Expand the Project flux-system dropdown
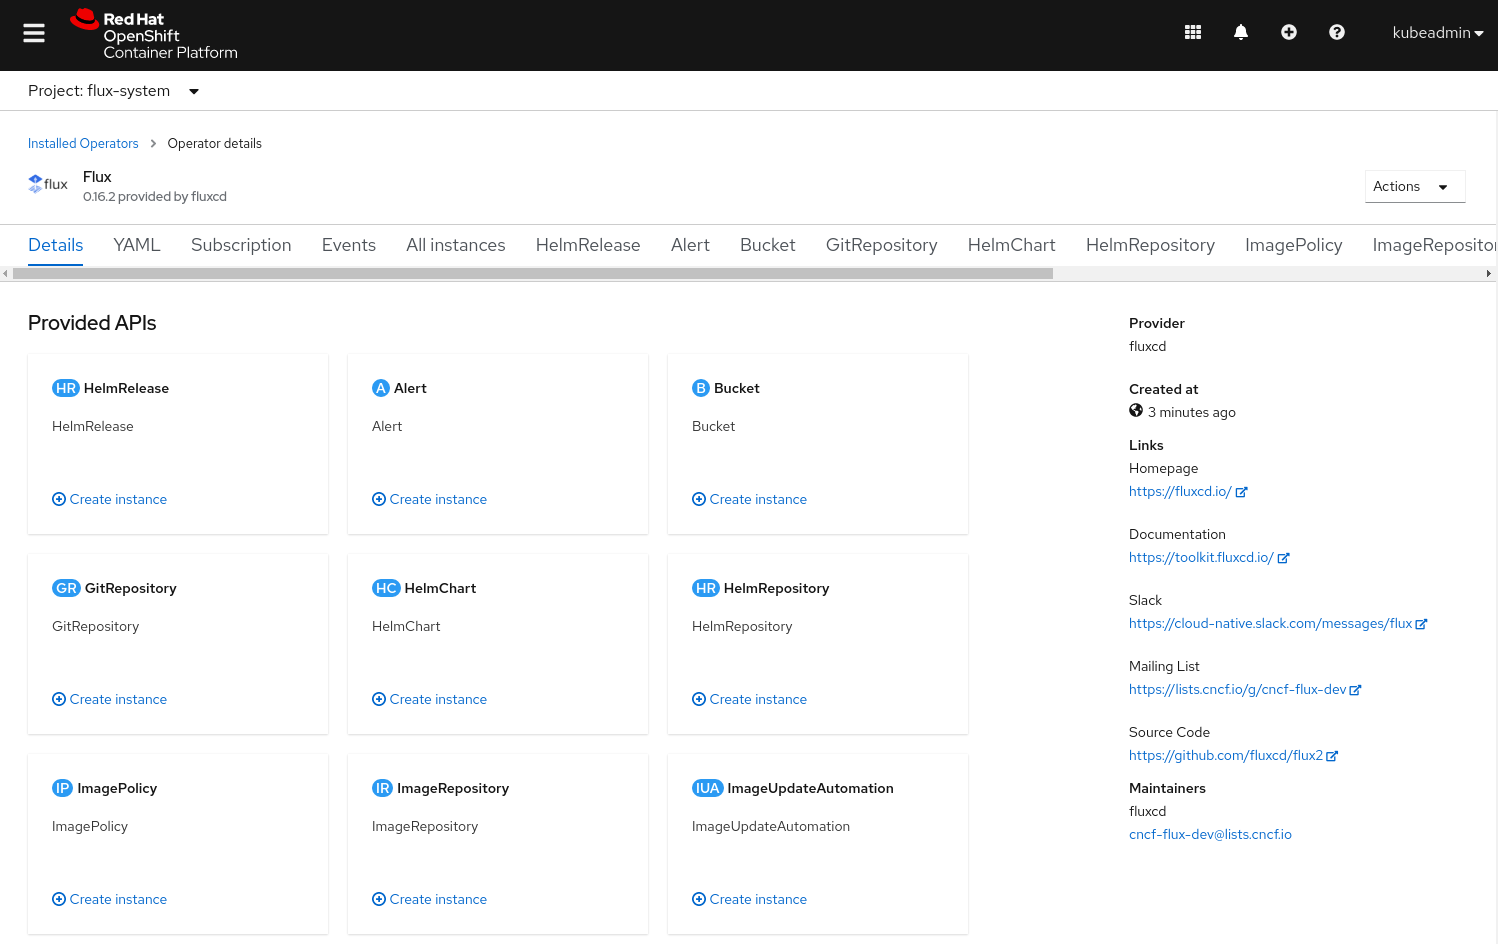The width and height of the screenshot is (1498, 944). tap(114, 91)
